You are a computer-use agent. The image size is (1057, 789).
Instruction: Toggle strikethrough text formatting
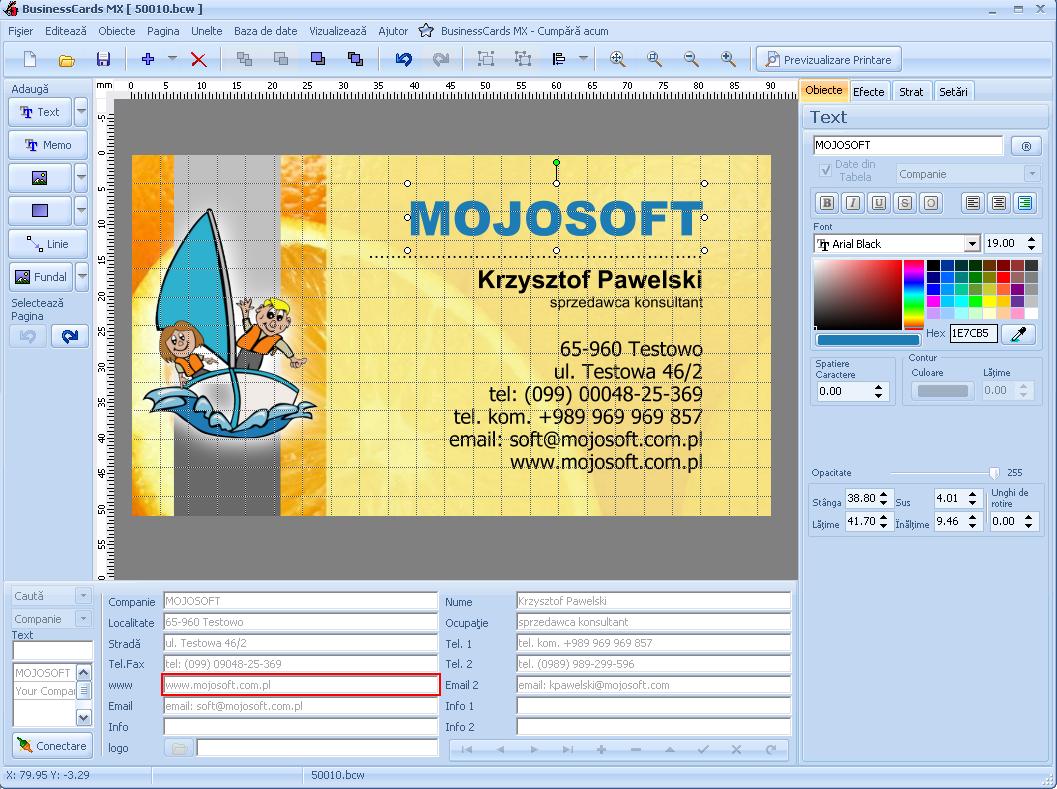[x=905, y=203]
